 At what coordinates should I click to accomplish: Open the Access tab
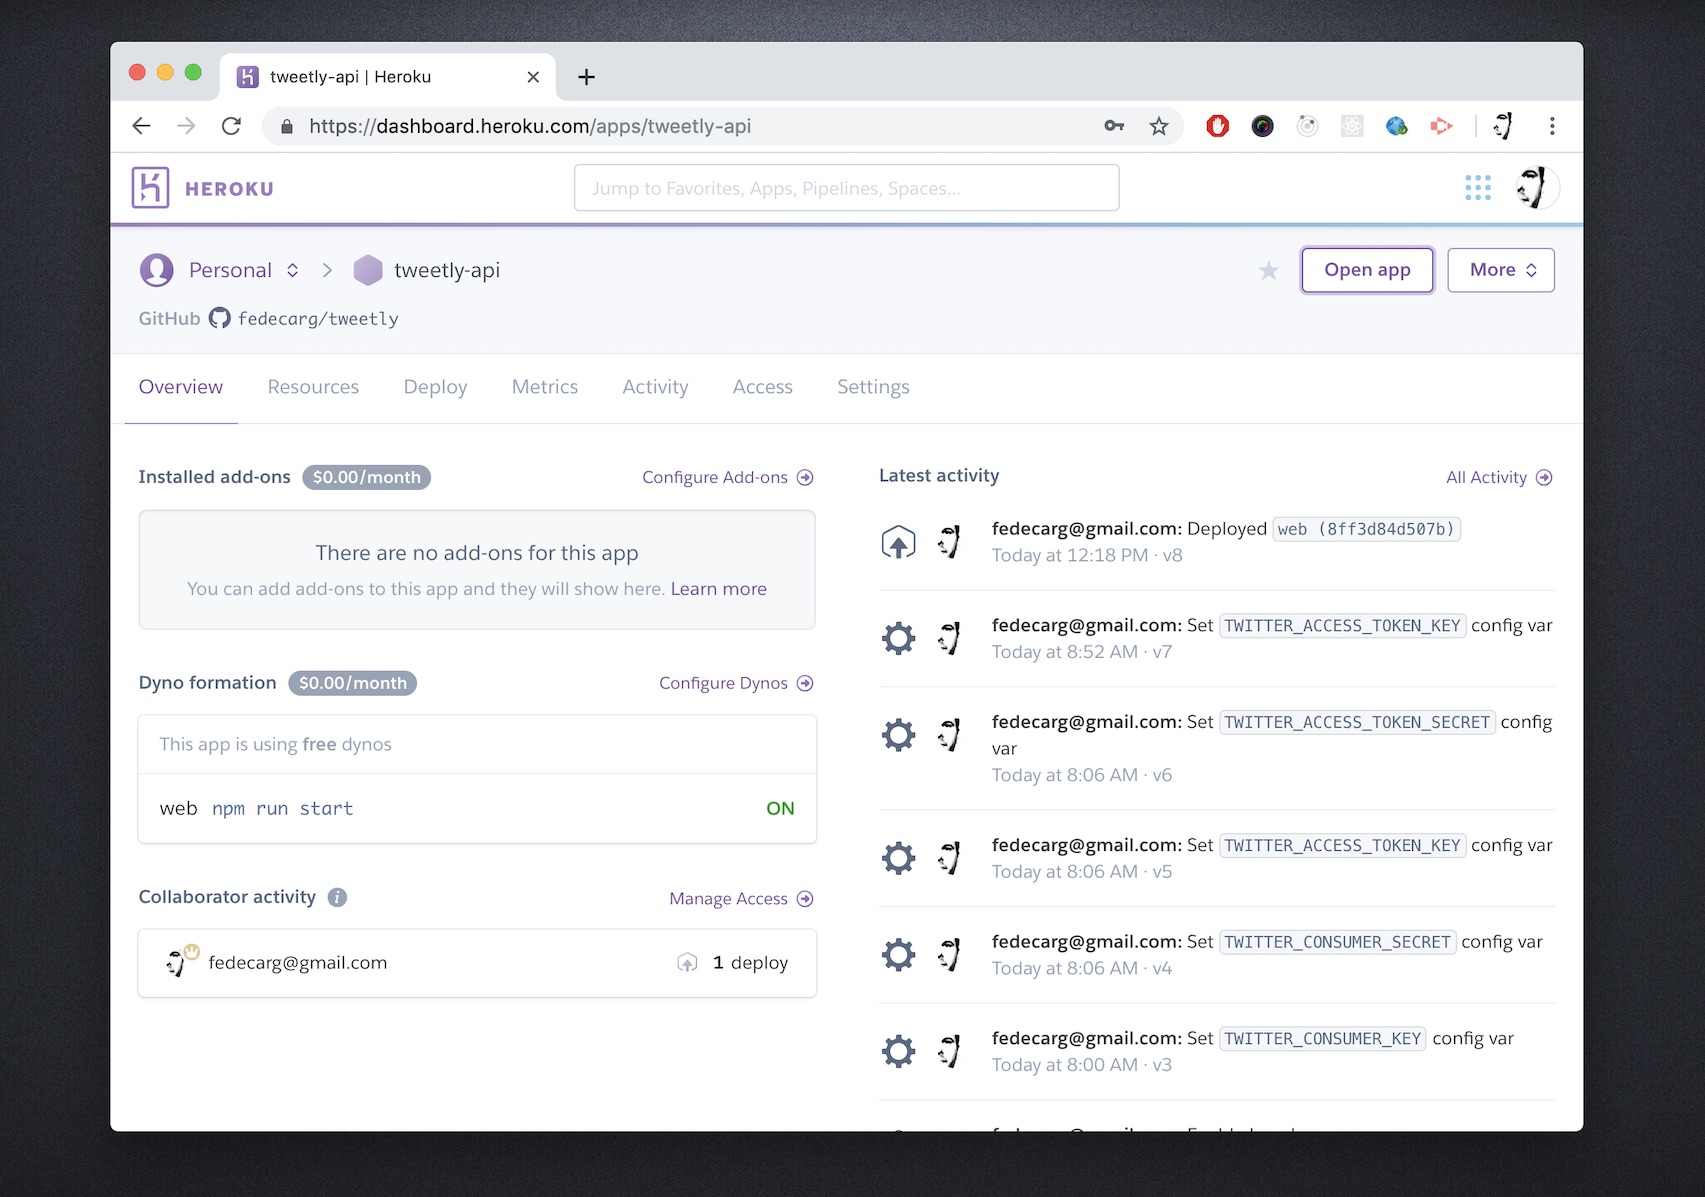click(x=762, y=387)
